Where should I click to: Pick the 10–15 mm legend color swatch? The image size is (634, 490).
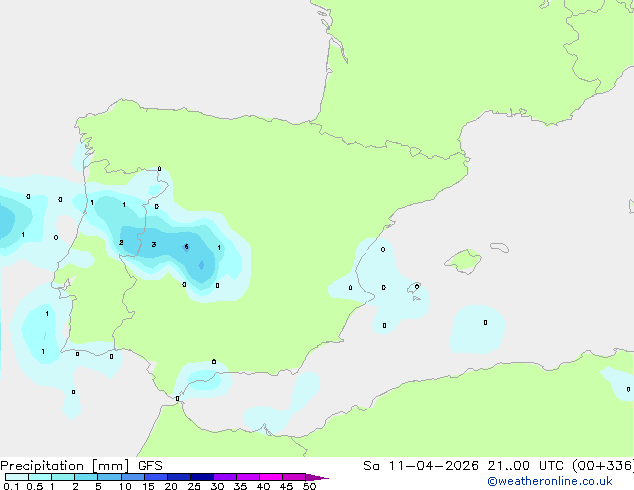coord(133,477)
